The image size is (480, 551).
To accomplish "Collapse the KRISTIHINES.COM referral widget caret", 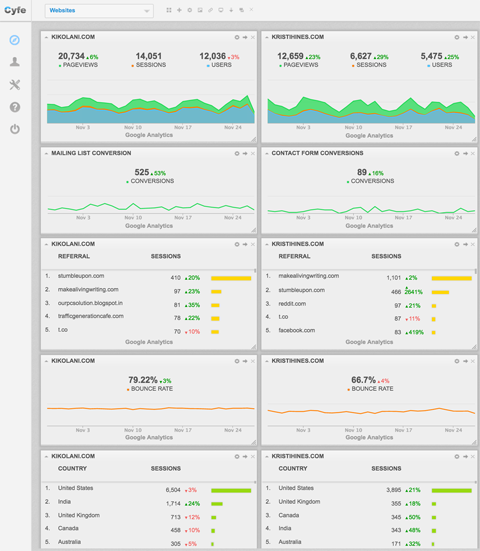I will tap(267, 244).
